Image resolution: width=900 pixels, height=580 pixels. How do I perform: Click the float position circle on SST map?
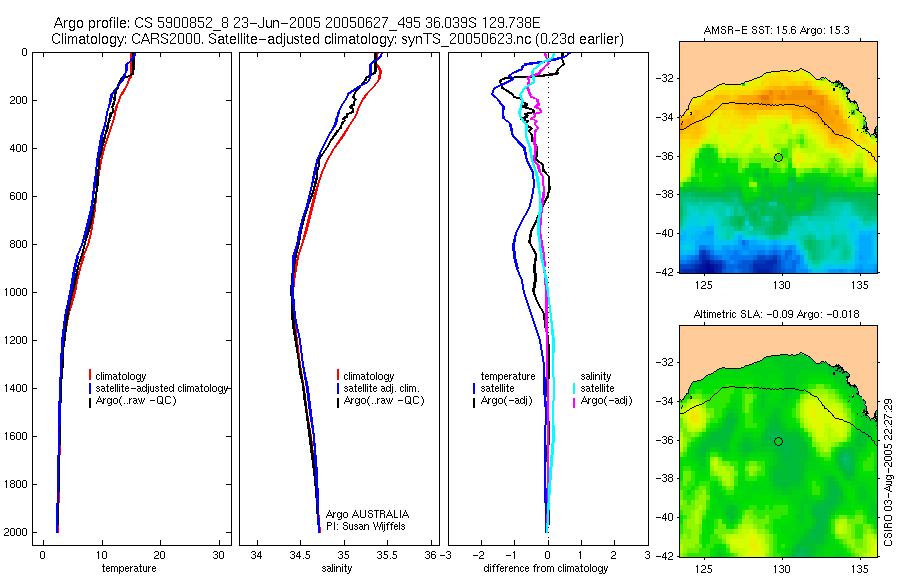(778, 157)
